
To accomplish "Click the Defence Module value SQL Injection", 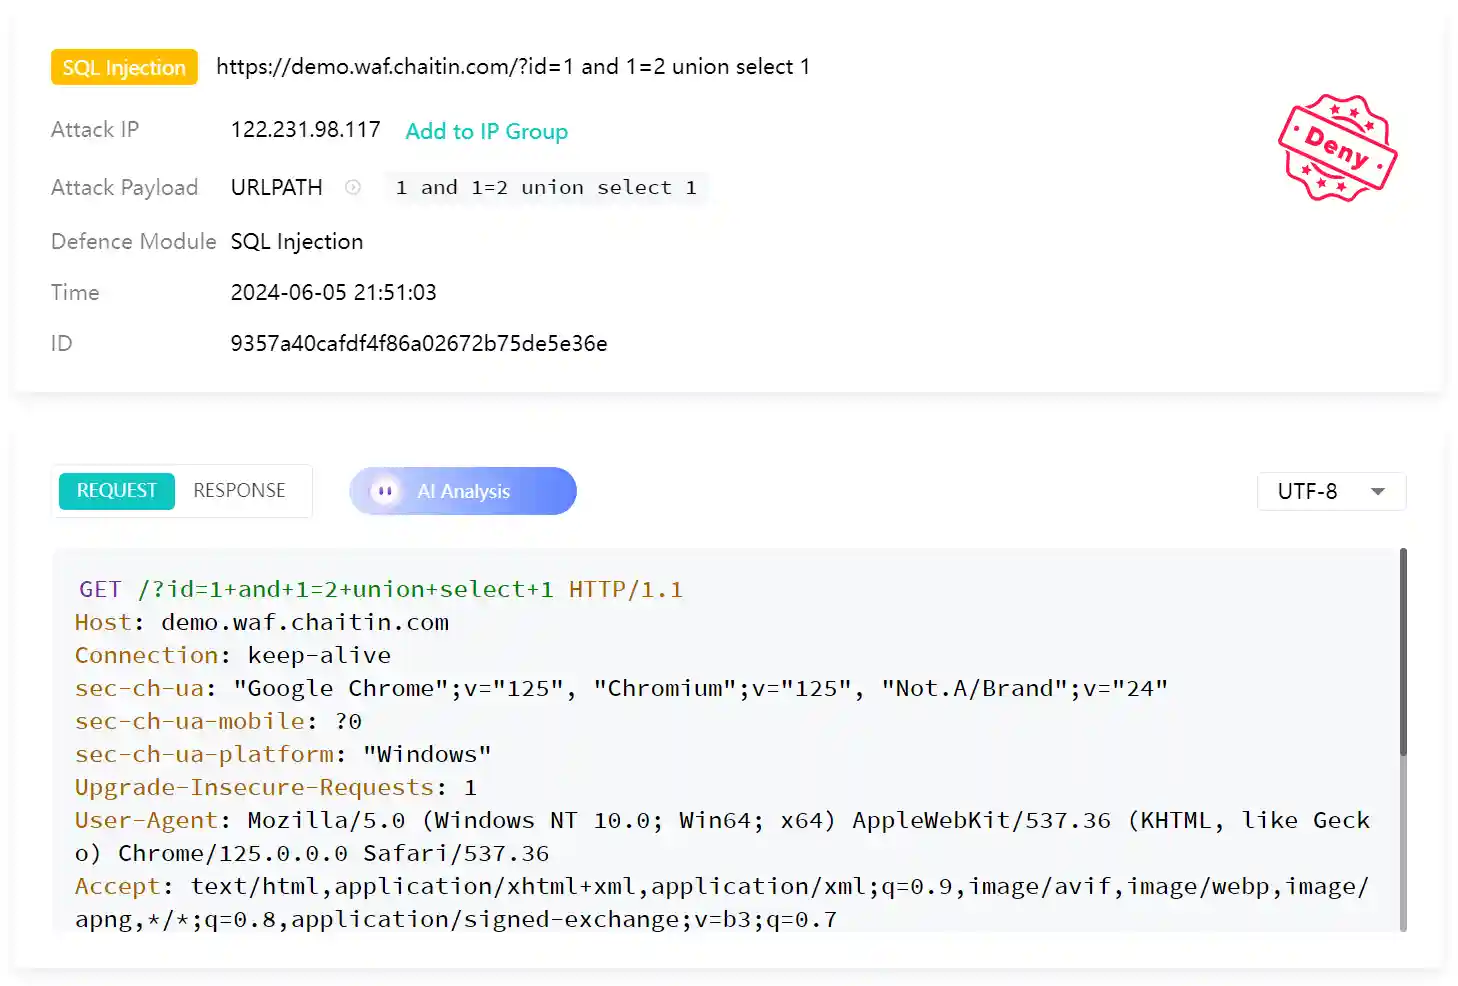I will tap(297, 241).
